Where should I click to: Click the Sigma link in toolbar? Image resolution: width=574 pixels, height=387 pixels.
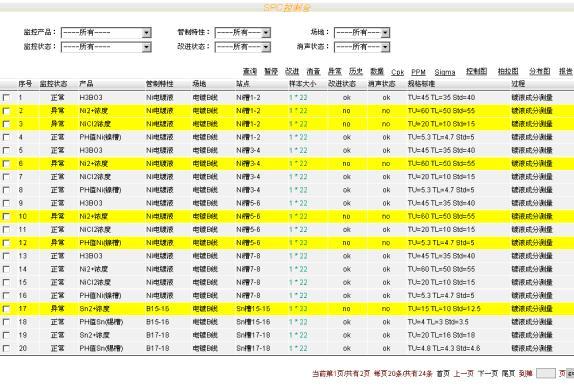pos(445,72)
